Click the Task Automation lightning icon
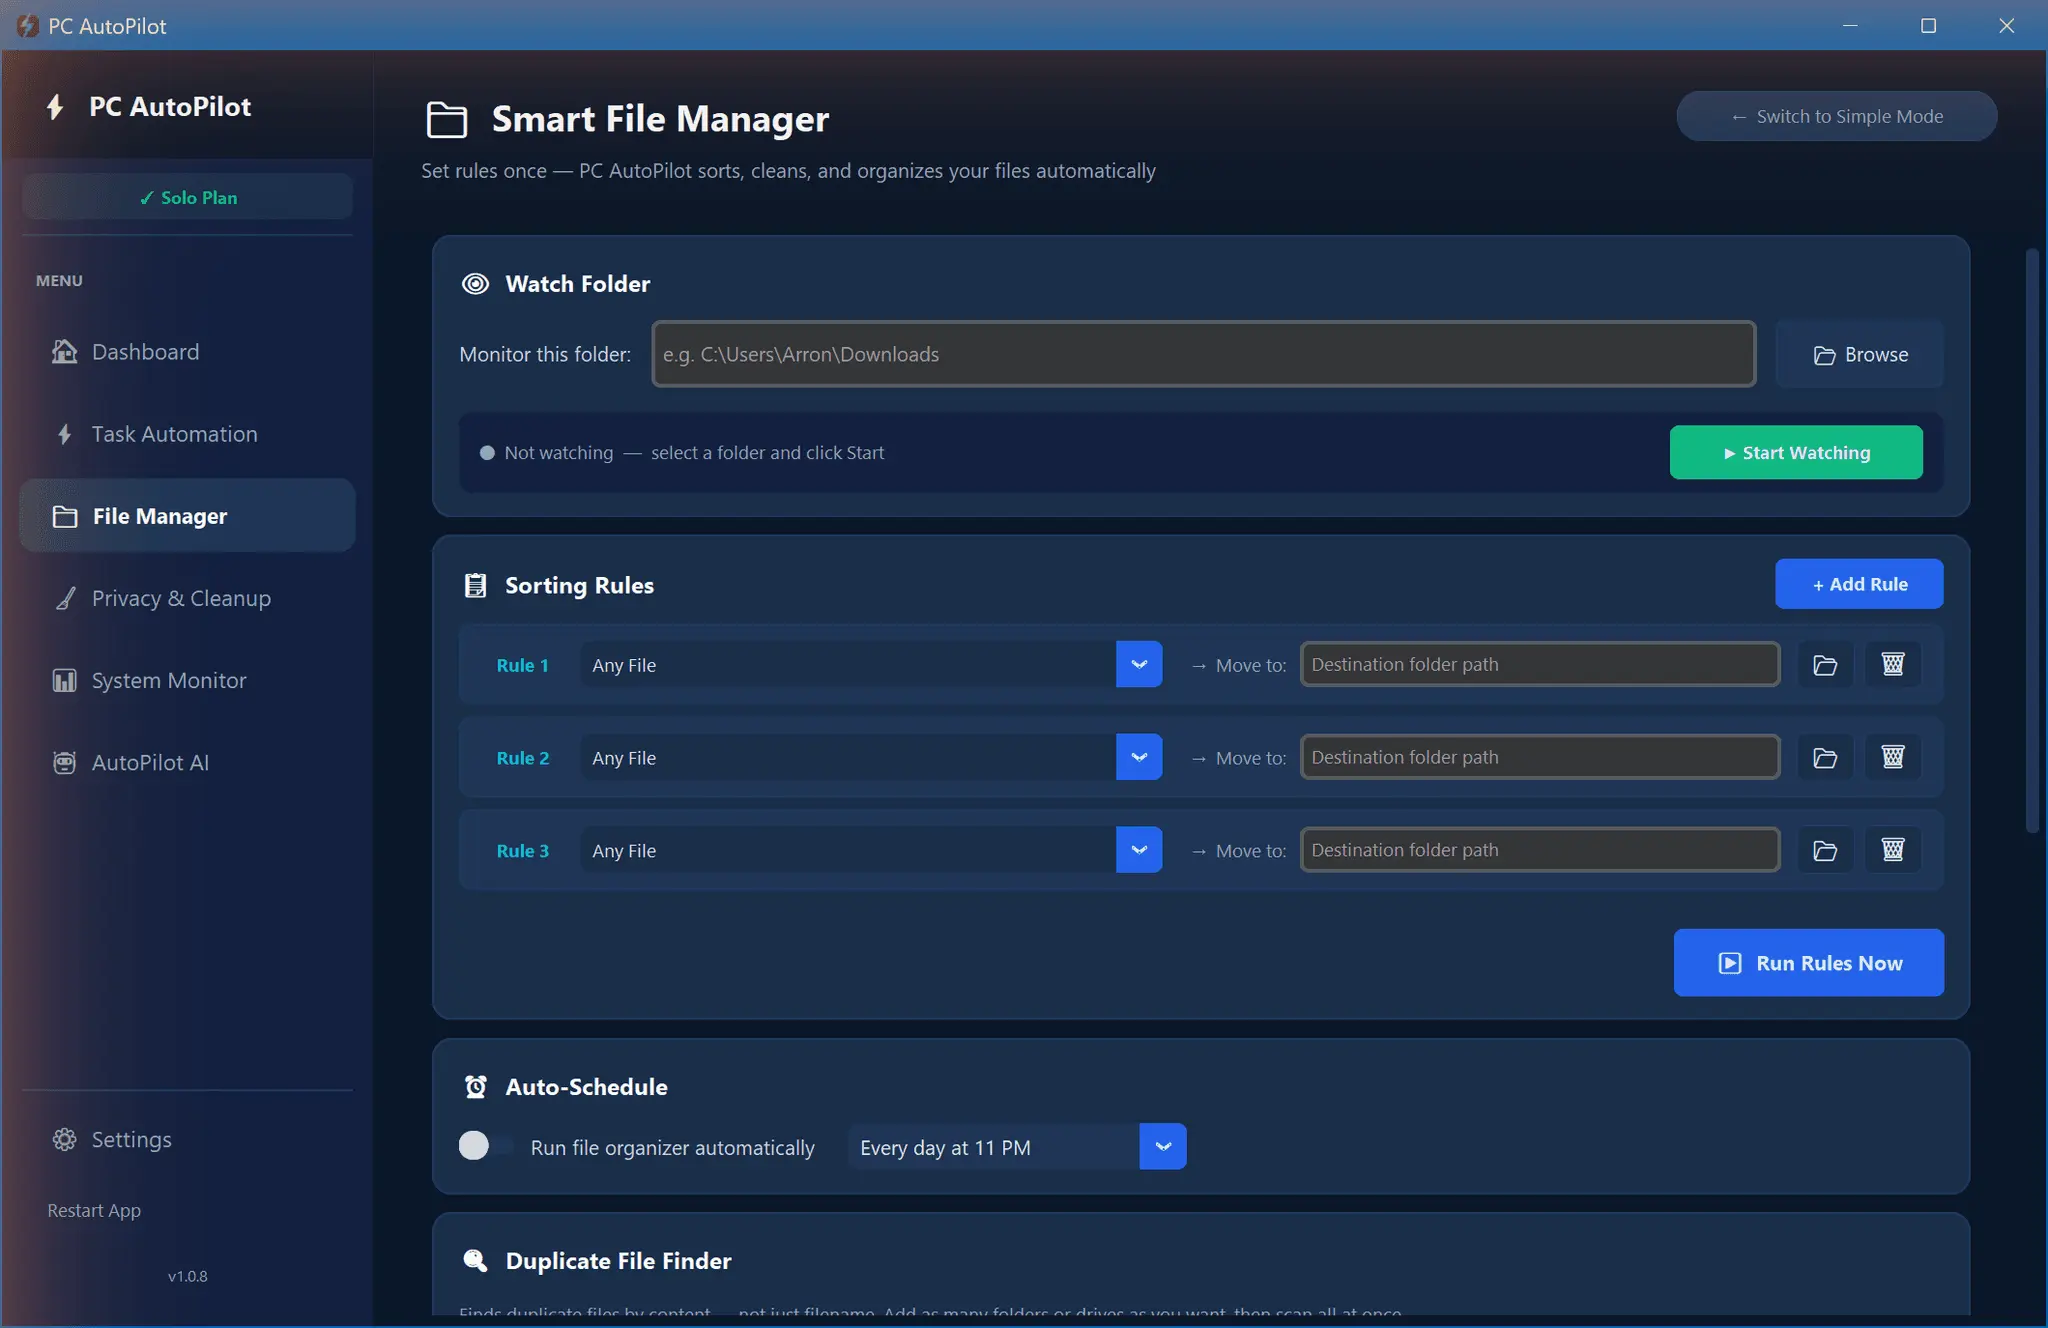This screenshot has height=1328, width=2048. (65, 434)
